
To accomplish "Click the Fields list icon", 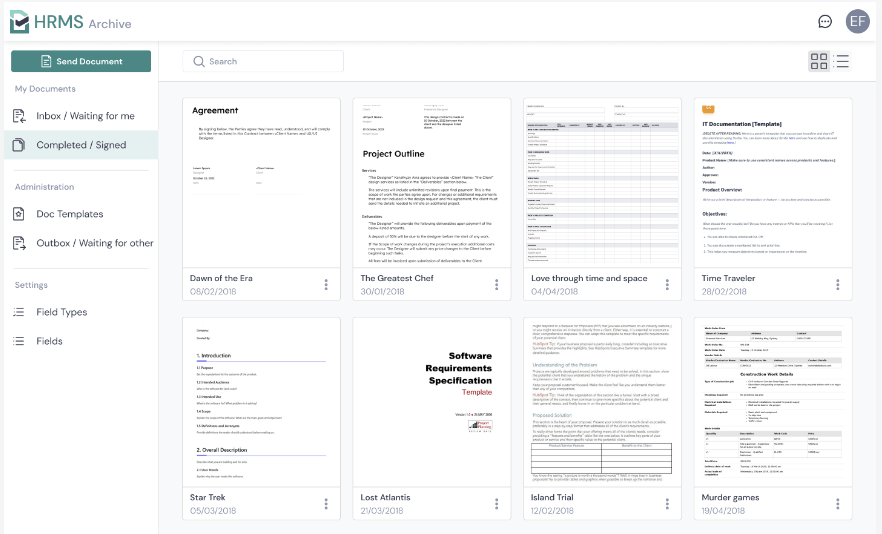I will 19,341.
